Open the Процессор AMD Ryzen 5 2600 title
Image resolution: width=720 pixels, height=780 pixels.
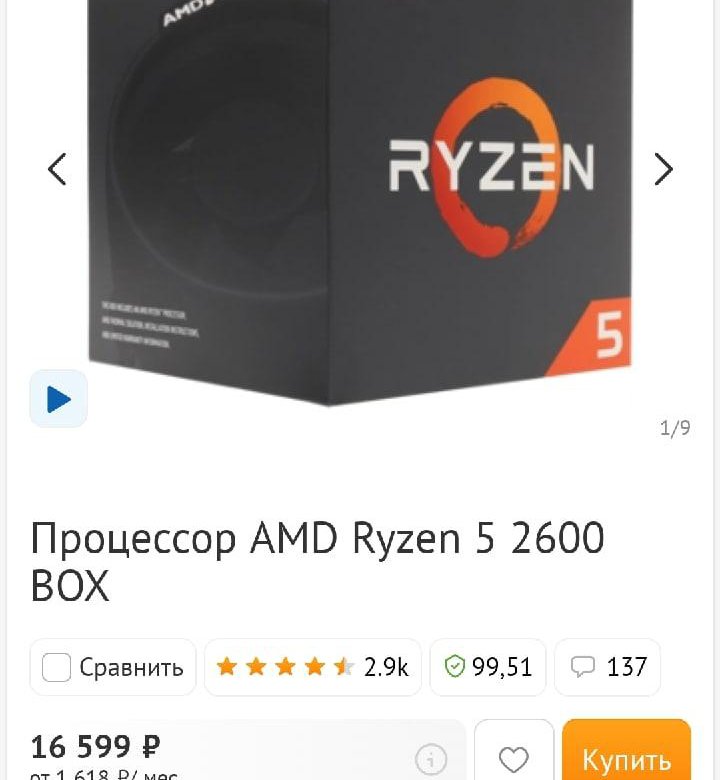coord(317,561)
